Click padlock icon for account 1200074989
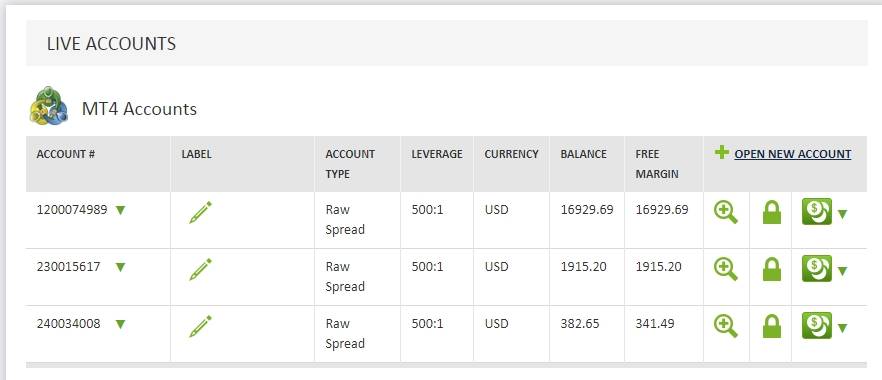Viewport: 882px width, 380px height. click(772, 213)
